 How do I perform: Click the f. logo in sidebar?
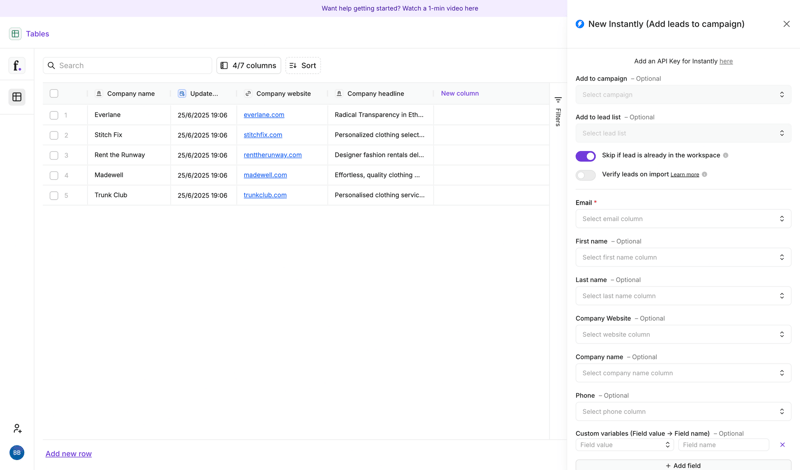tap(17, 65)
